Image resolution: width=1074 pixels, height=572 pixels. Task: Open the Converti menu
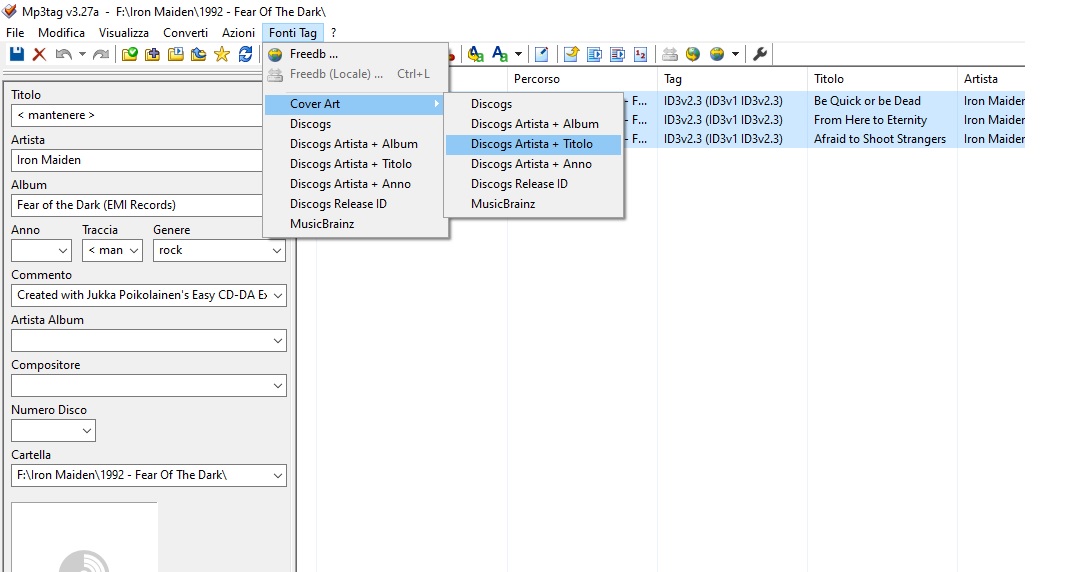click(186, 32)
